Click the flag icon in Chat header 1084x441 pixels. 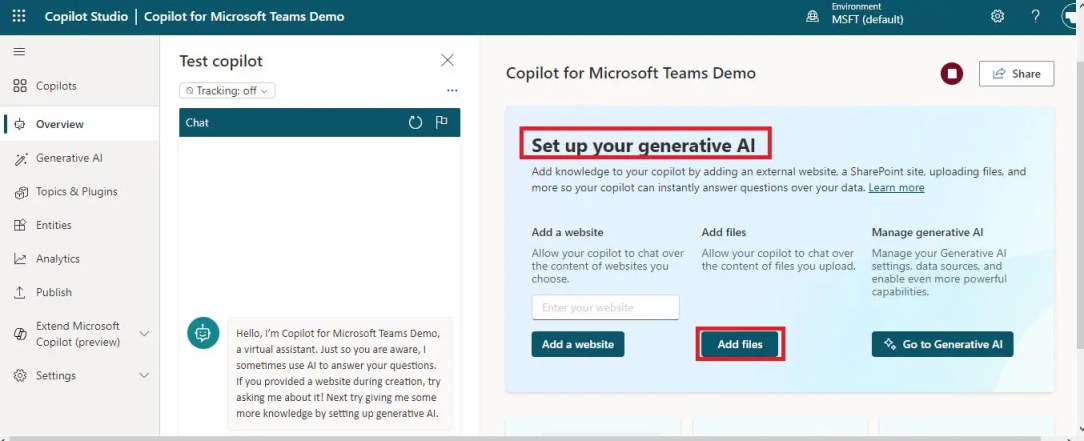[x=441, y=122]
